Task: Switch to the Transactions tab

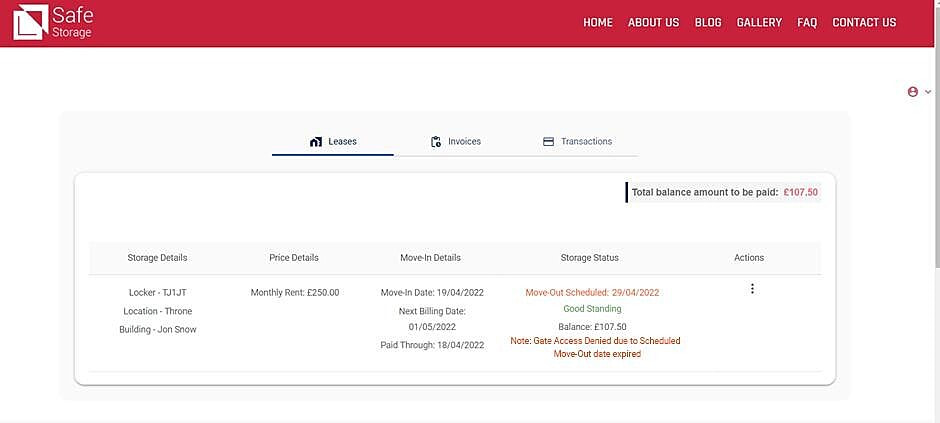Action: pyautogui.click(x=577, y=142)
